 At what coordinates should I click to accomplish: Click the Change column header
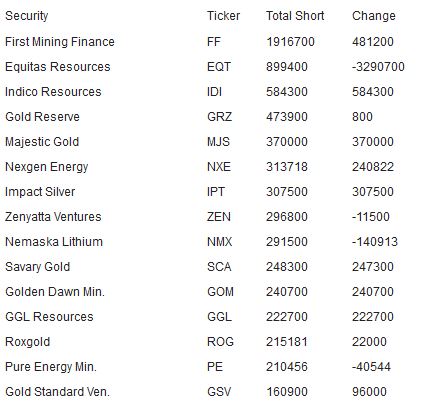click(x=374, y=16)
